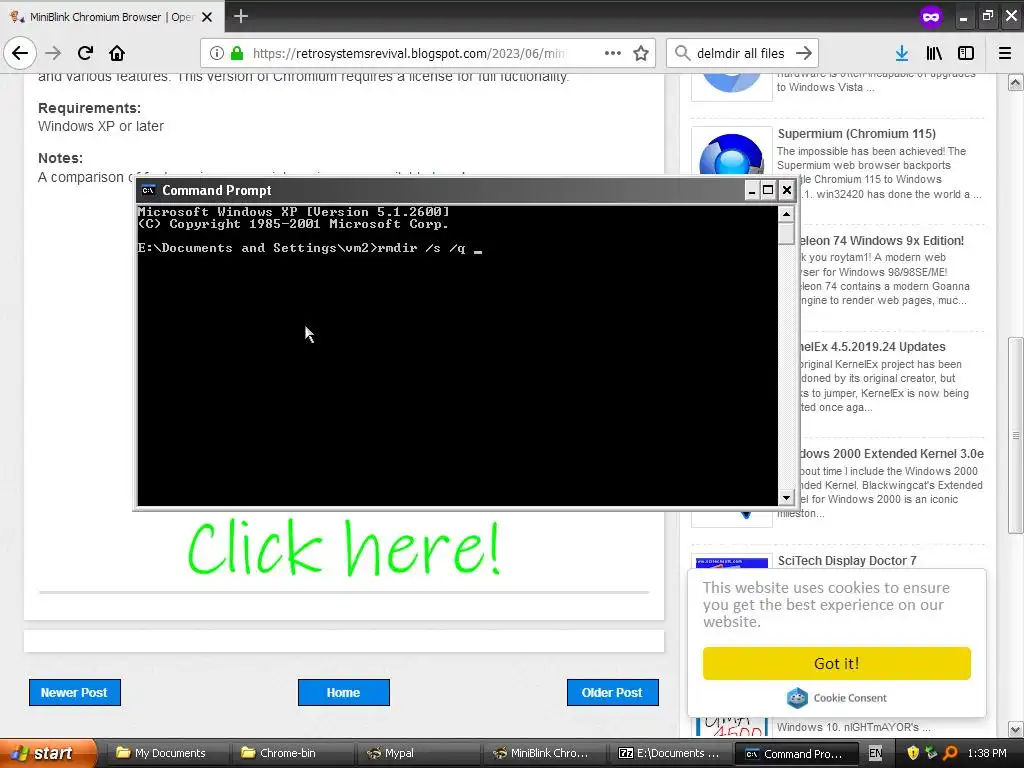Open the downloads panel
Image resolution: width=1024 pixels, height=768 pixels.
point(902,53)
